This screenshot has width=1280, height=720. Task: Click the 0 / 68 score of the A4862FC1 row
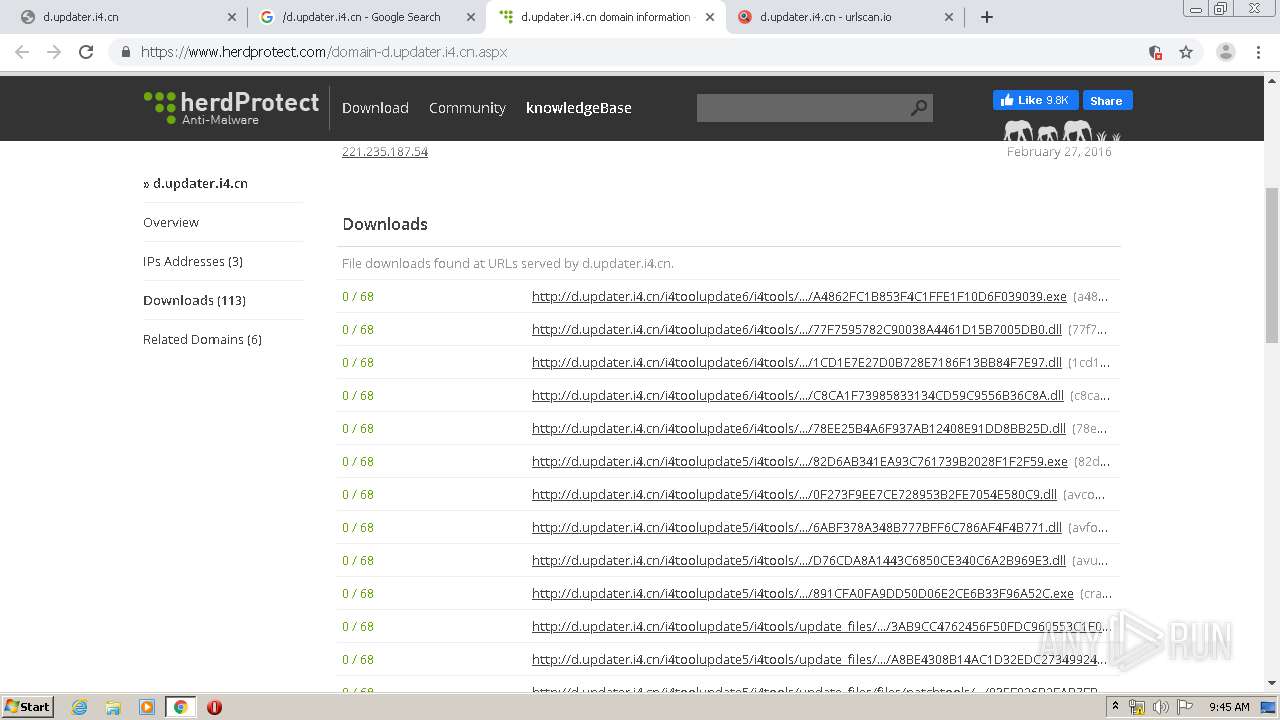(358, 296)
